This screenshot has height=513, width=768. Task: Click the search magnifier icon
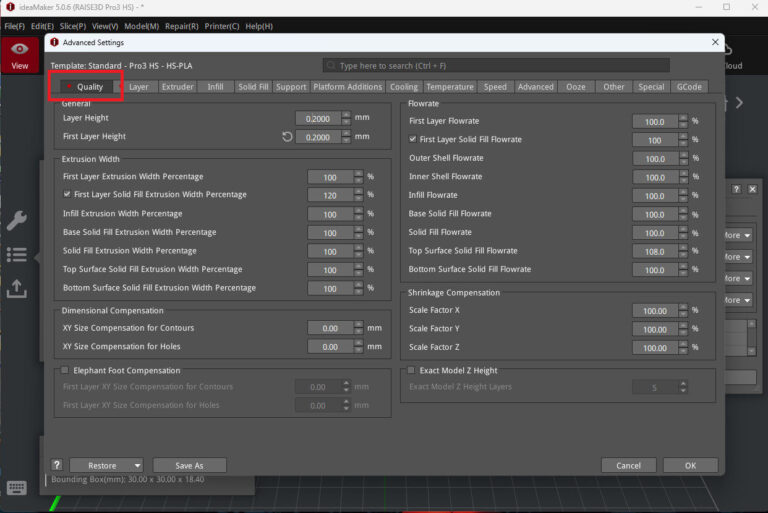pyautogui.click(x=331, y=66)
